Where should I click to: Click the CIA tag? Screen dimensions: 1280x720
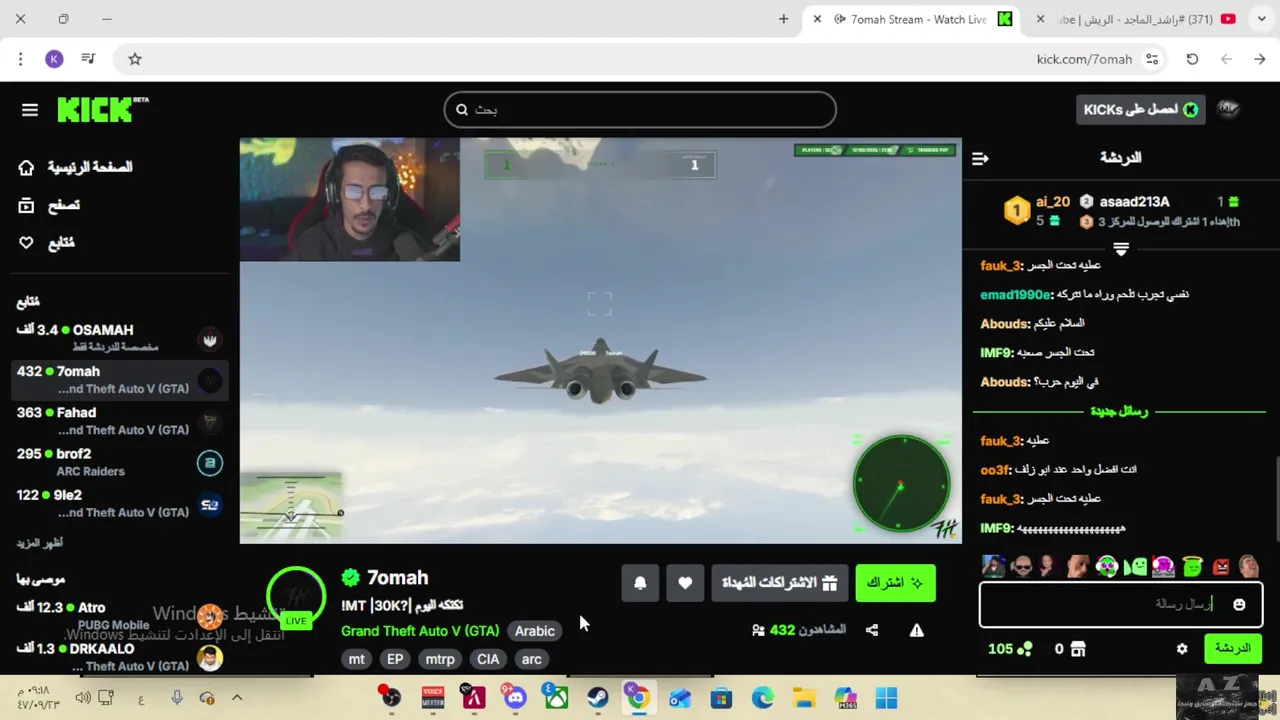[x=488, y=659]
